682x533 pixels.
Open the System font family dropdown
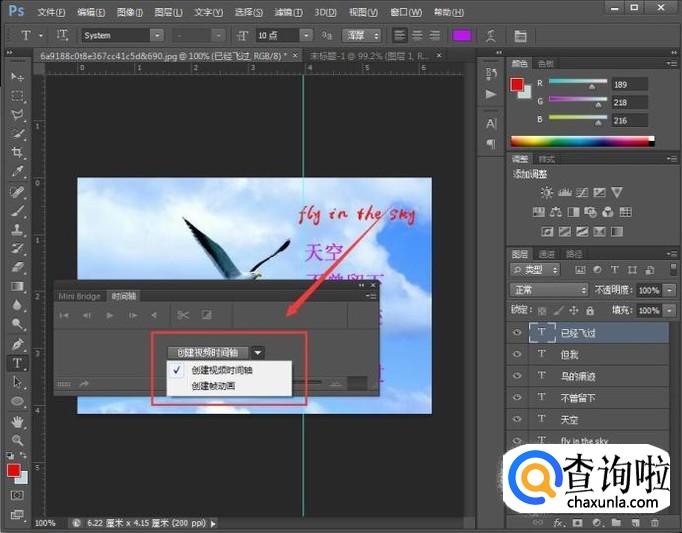tap(122, 35)
